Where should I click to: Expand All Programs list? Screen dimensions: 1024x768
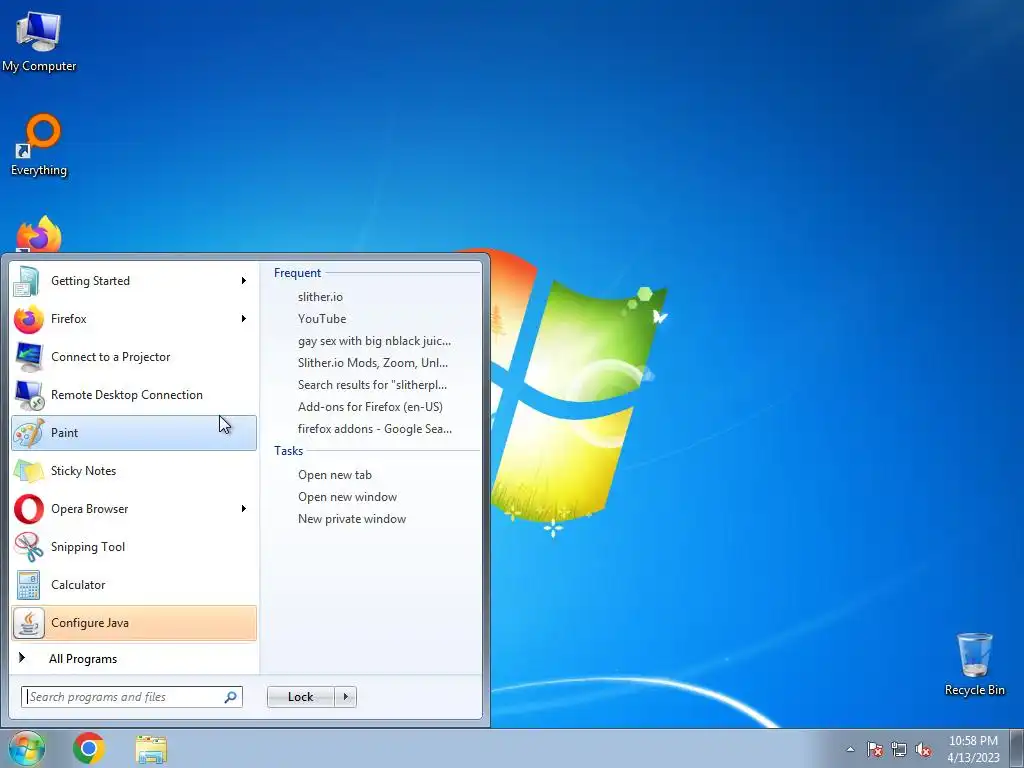pos(134,658)
